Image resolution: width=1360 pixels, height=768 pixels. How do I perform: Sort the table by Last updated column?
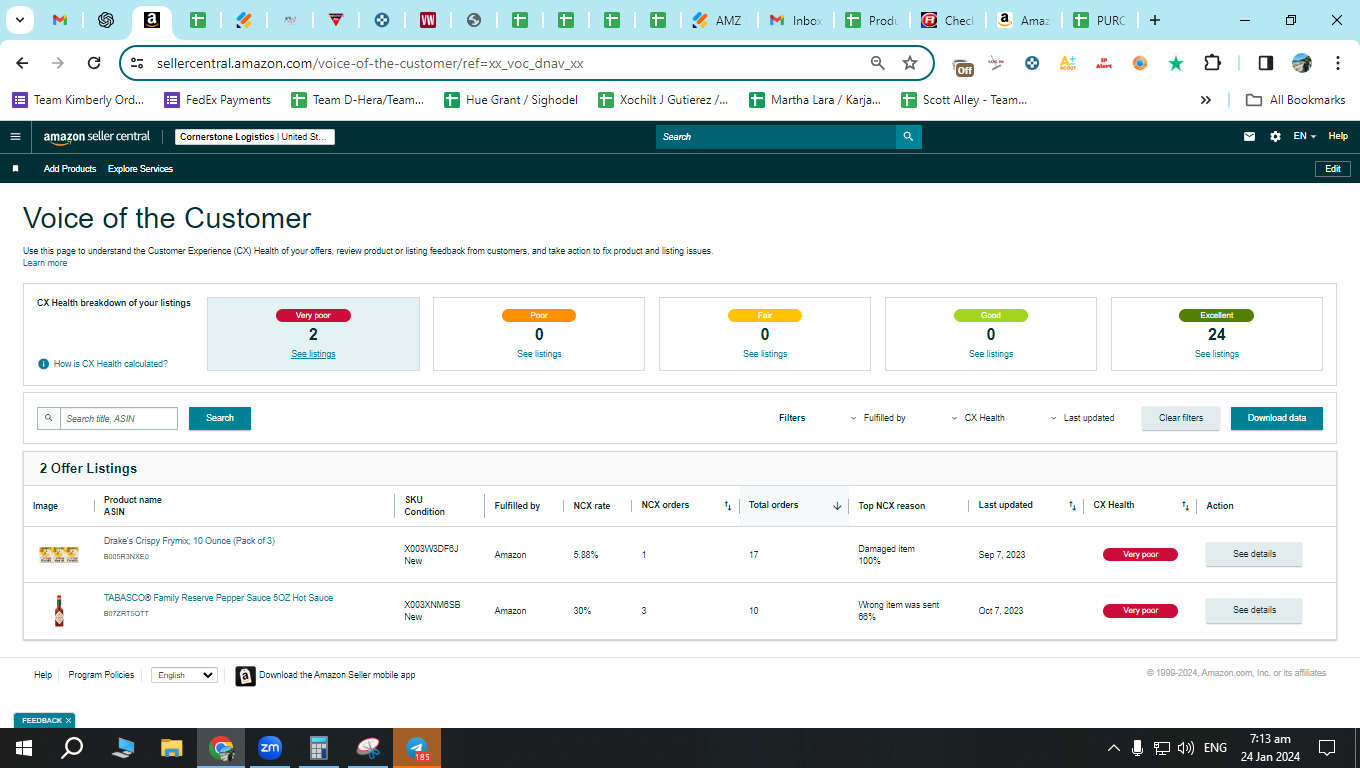tap(1072, 506)
